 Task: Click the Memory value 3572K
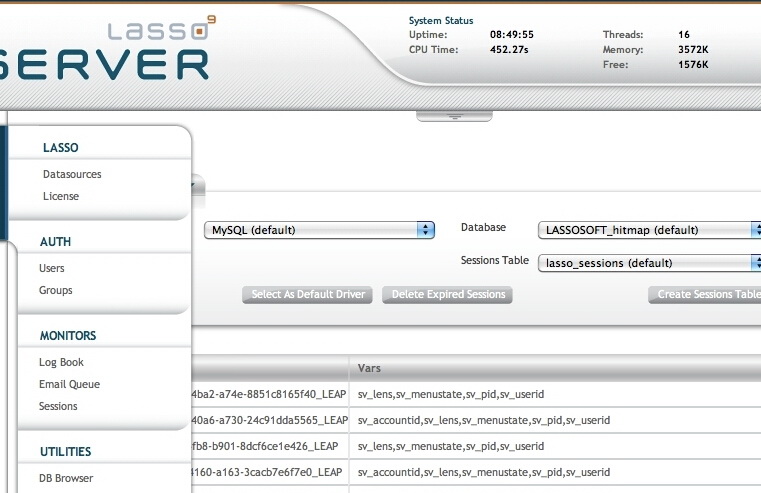pyautogui.click(x=693, y=49)
